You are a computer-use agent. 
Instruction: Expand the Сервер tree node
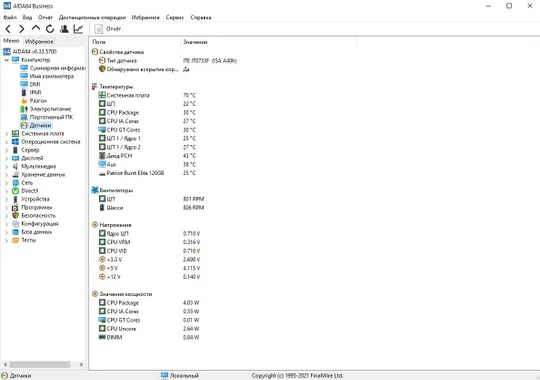pos(7,150)
